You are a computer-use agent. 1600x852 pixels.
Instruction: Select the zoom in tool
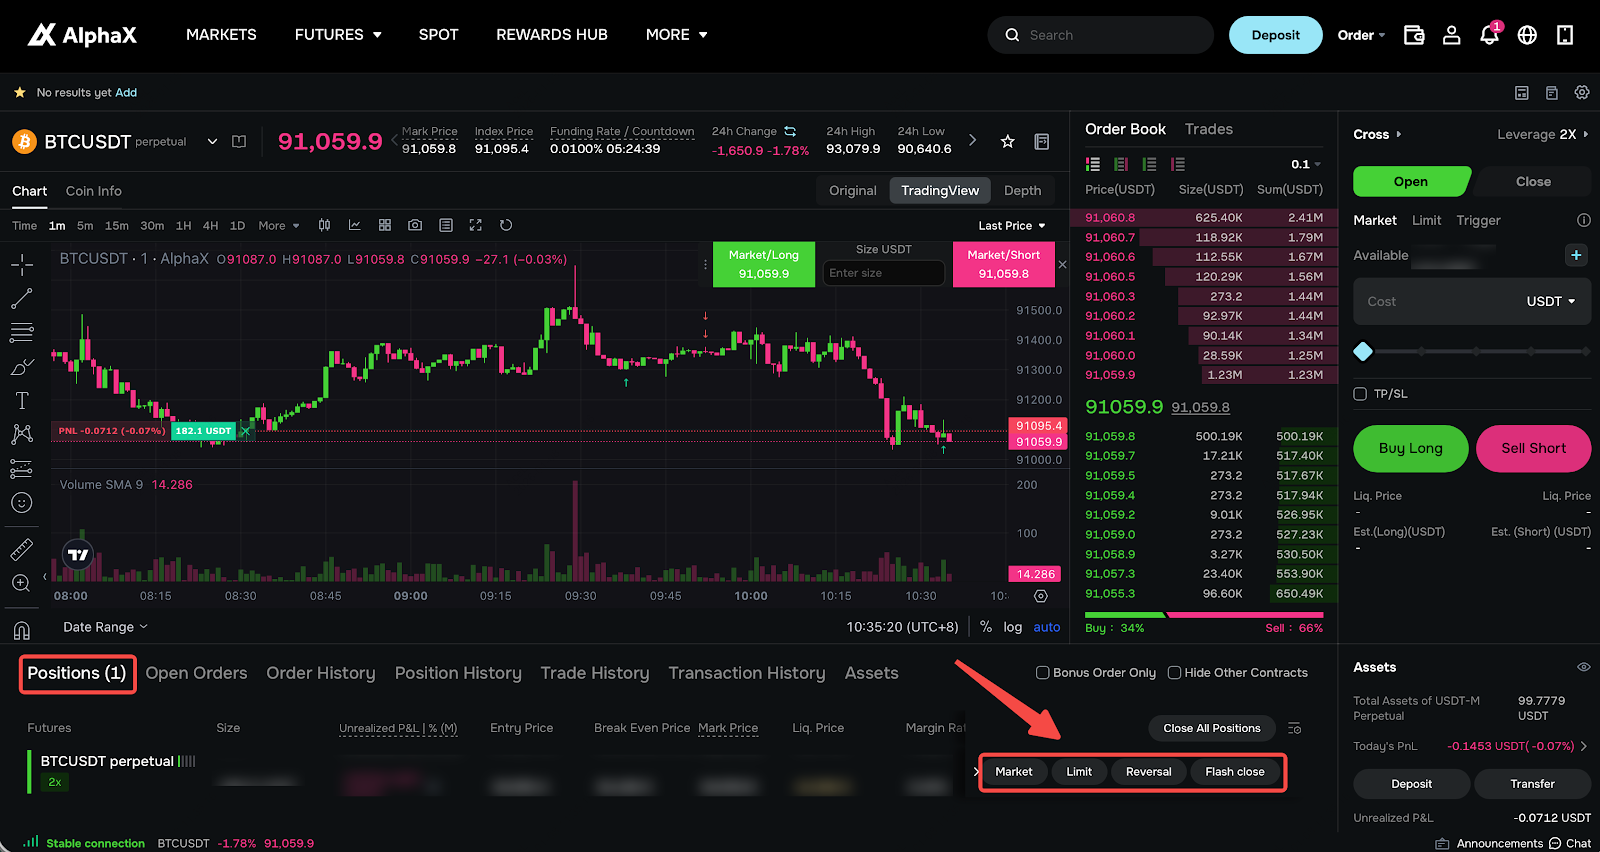22,583
